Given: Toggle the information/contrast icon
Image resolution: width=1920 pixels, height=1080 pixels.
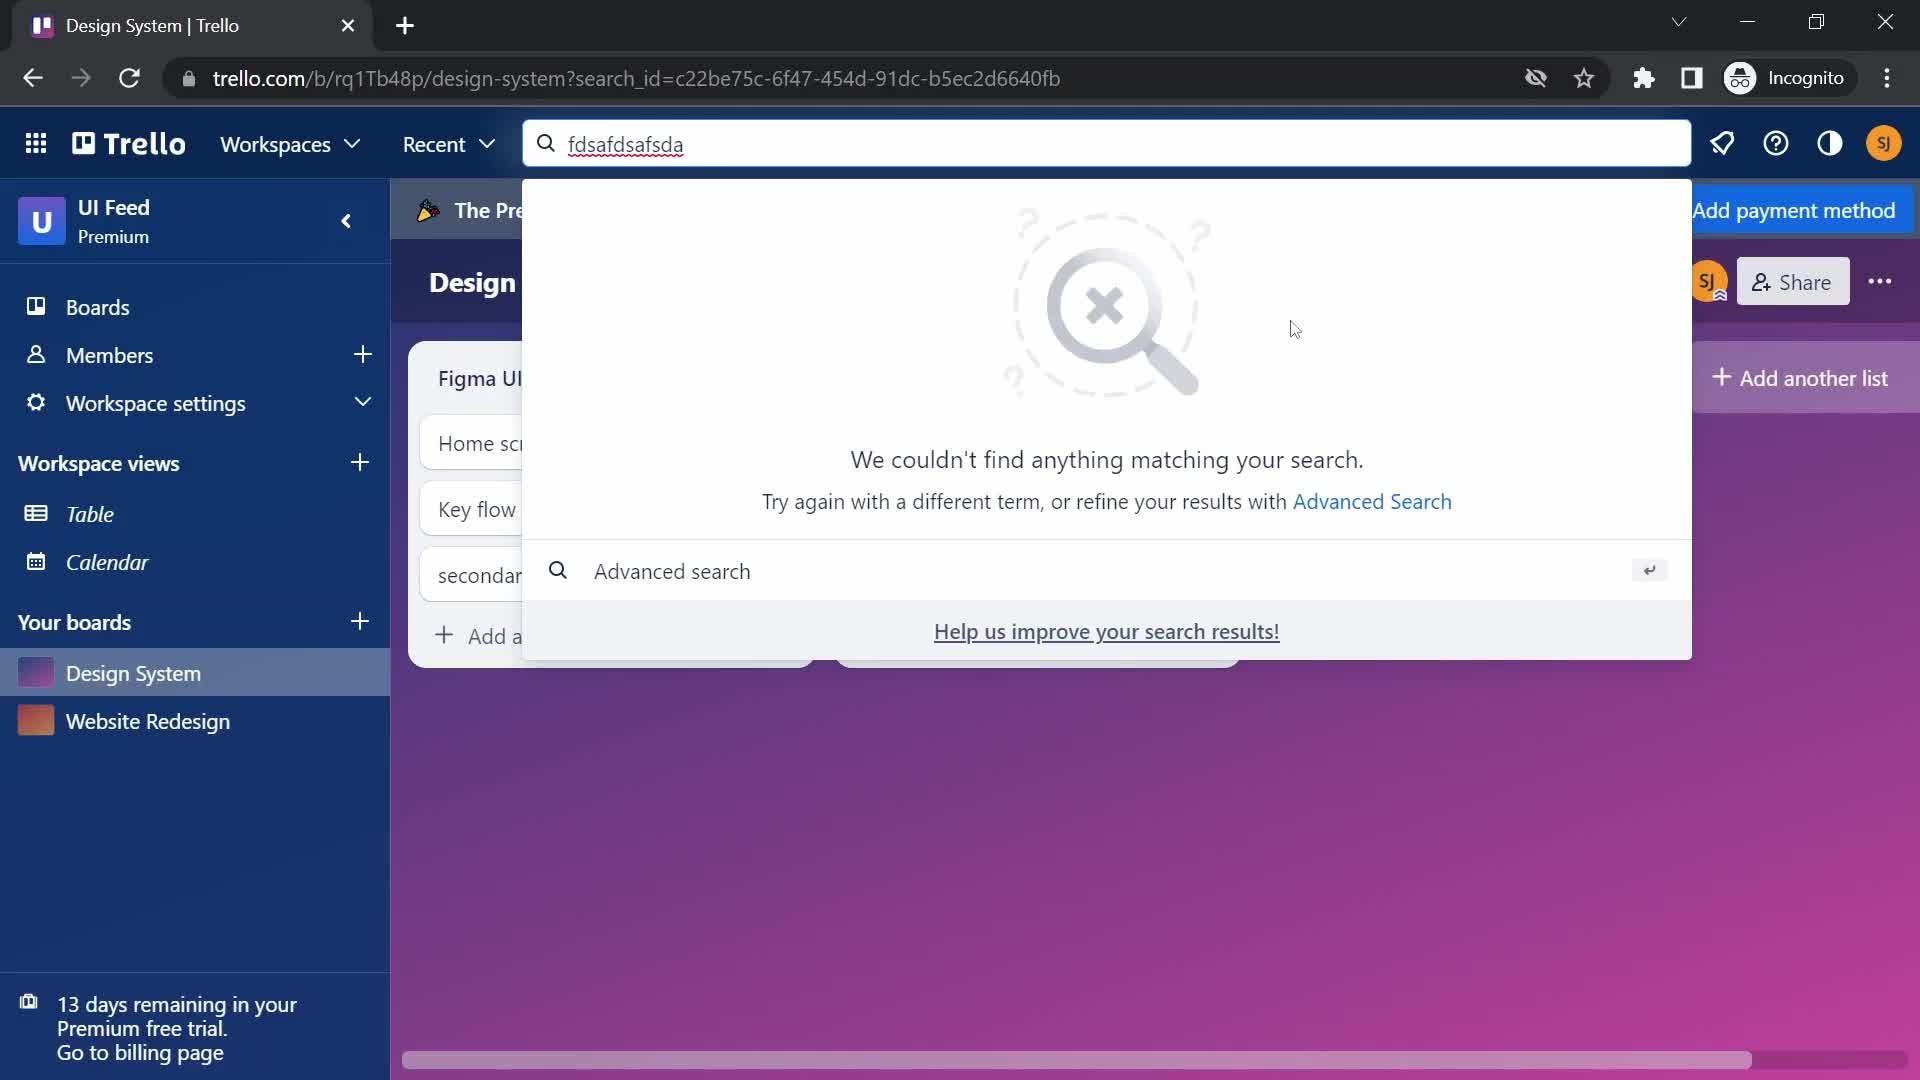Looking at the screenshot, I should tap(1830, 144).
